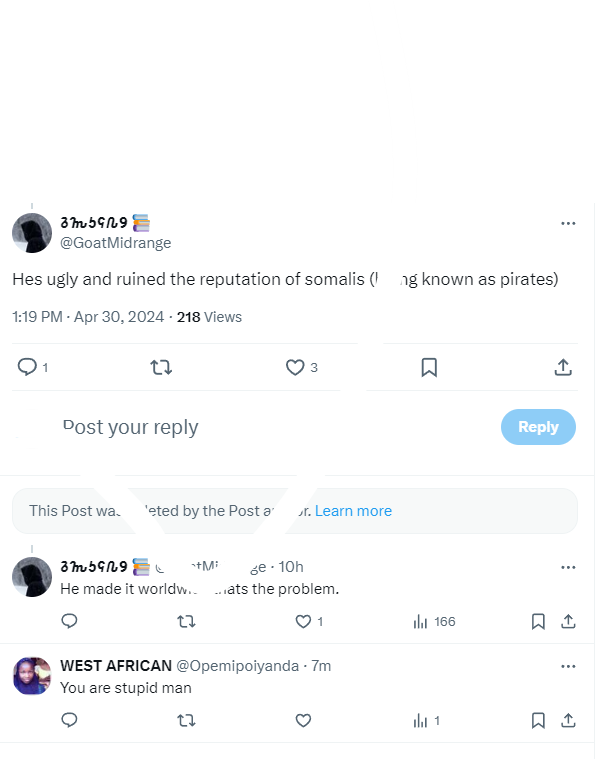Bookmark the 10h reply post
The image size is (602, 759).
tap(538, 621)
